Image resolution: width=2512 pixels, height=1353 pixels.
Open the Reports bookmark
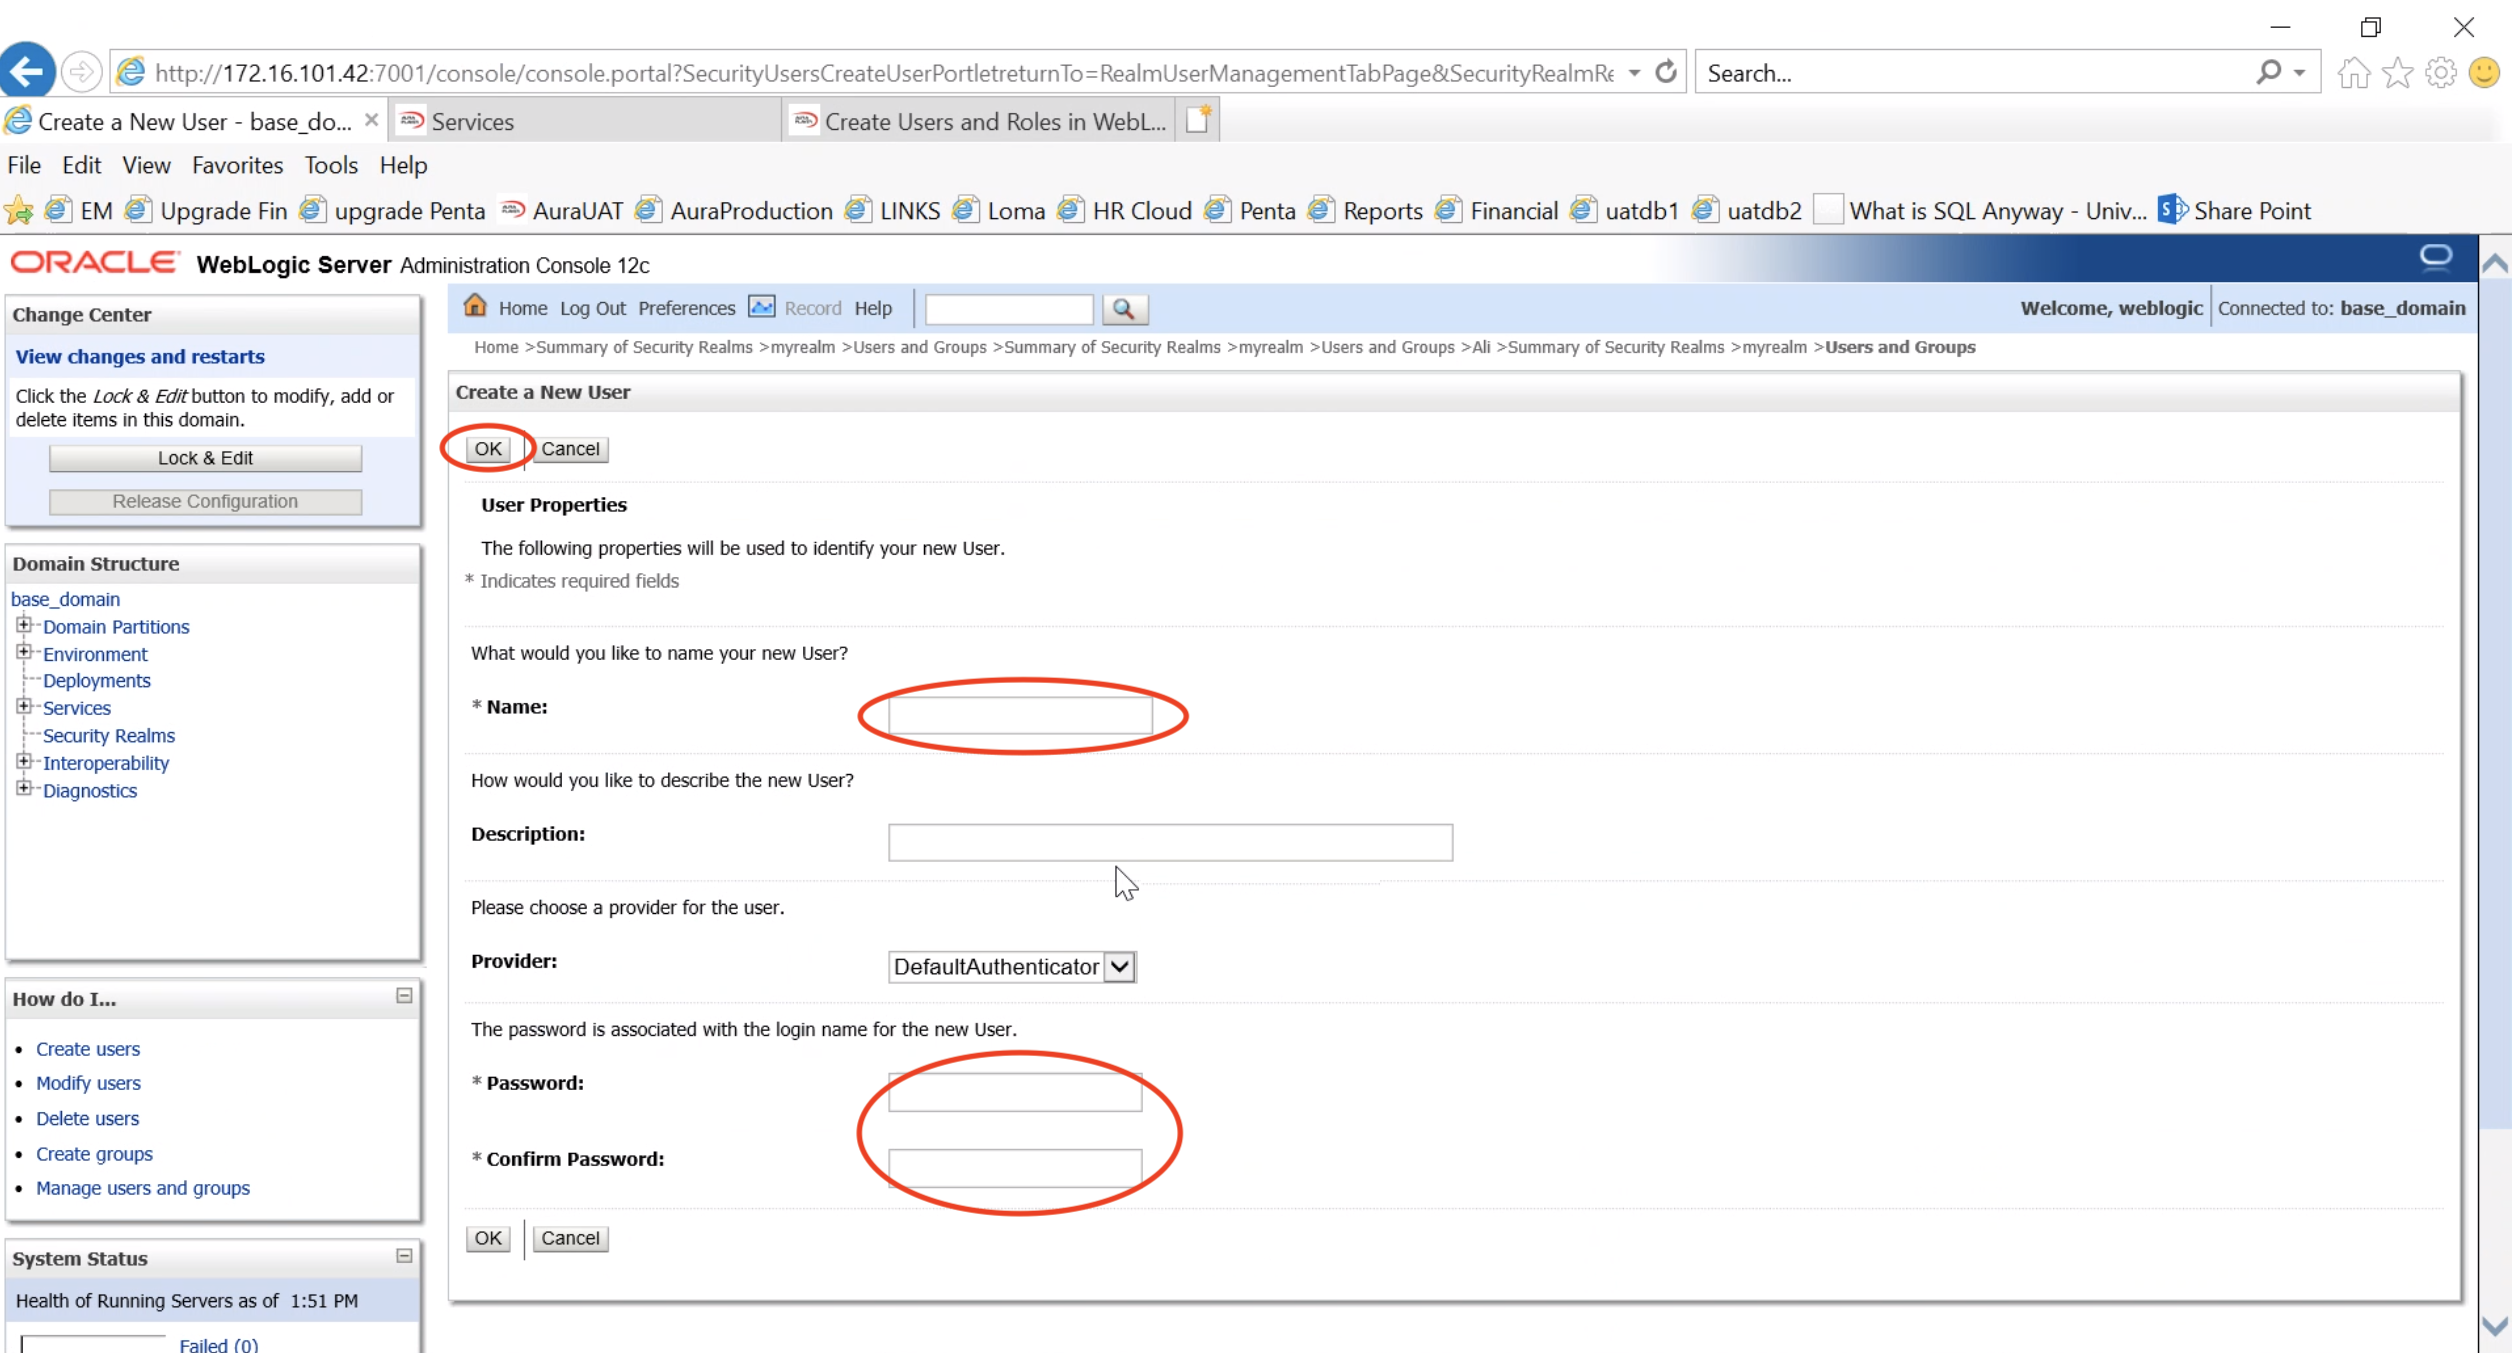(1365, 211)
